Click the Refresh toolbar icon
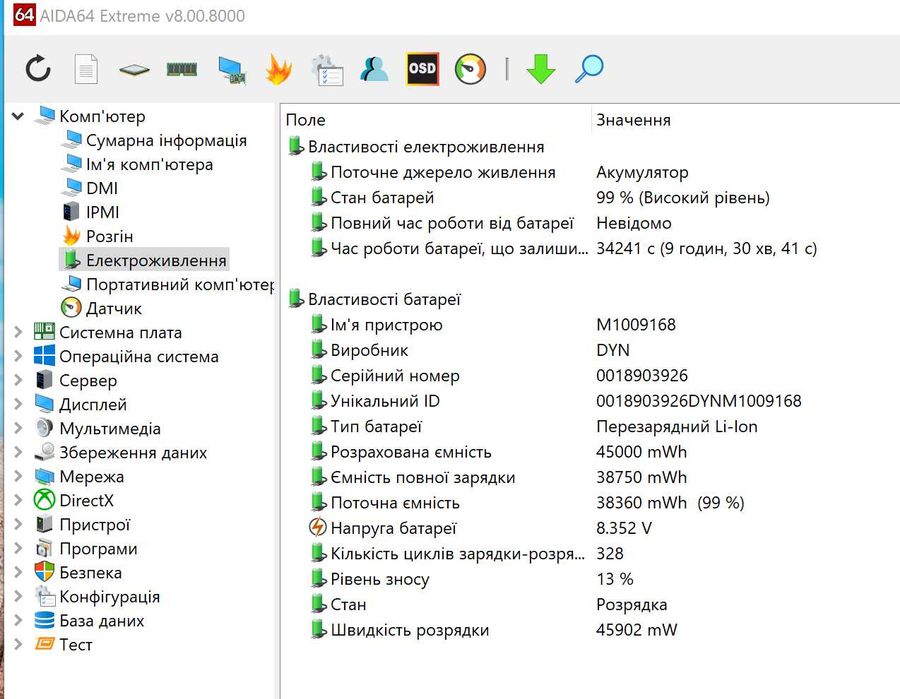Image resolution: width=900 pixels, height=699 pixels. 38,69
